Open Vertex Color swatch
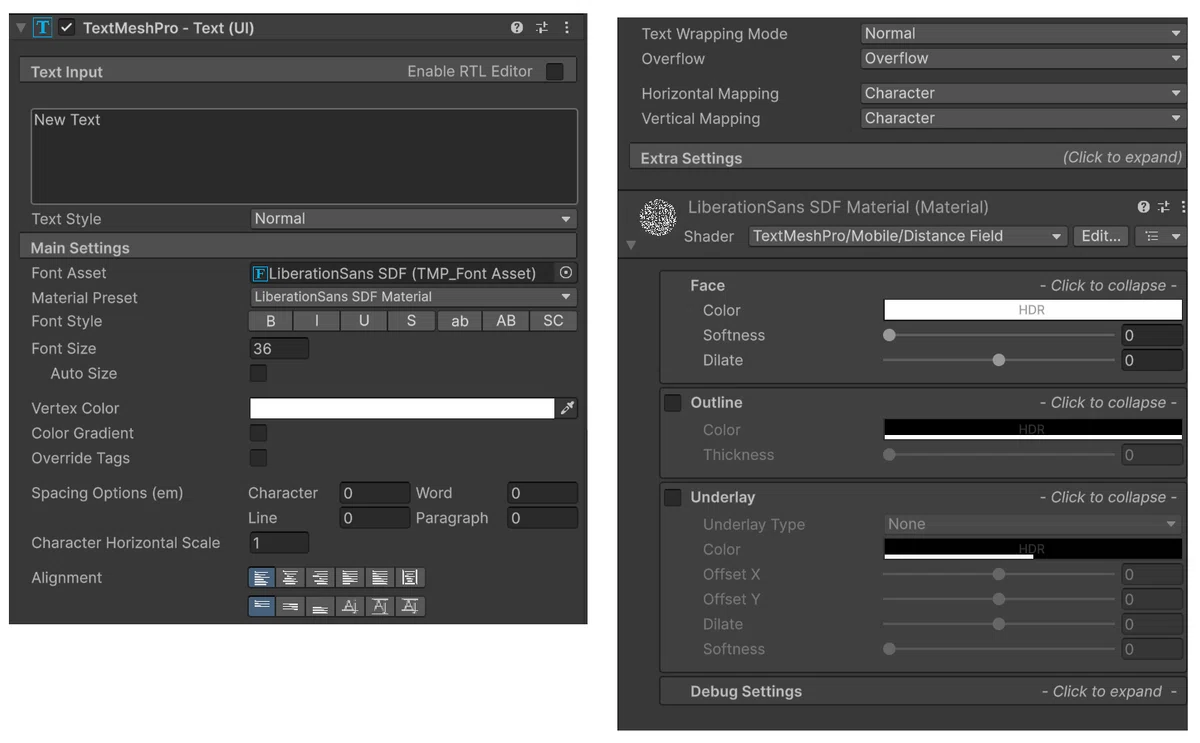Screen dimensions: 1200x743 click(402, 408)
